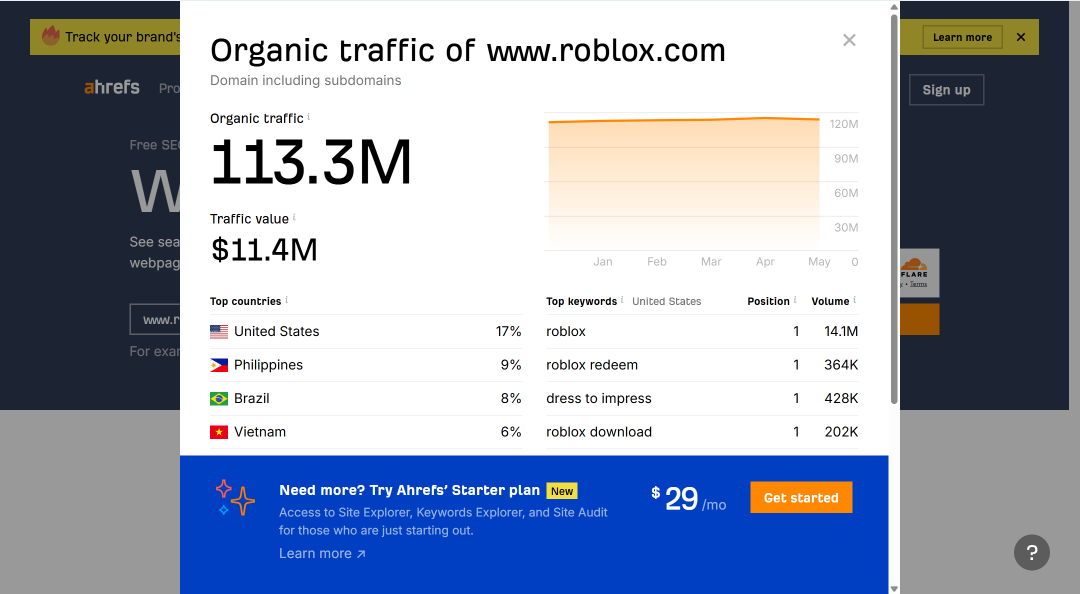
Task: Click the 120M label on chart axis
Action: (843, 124)
